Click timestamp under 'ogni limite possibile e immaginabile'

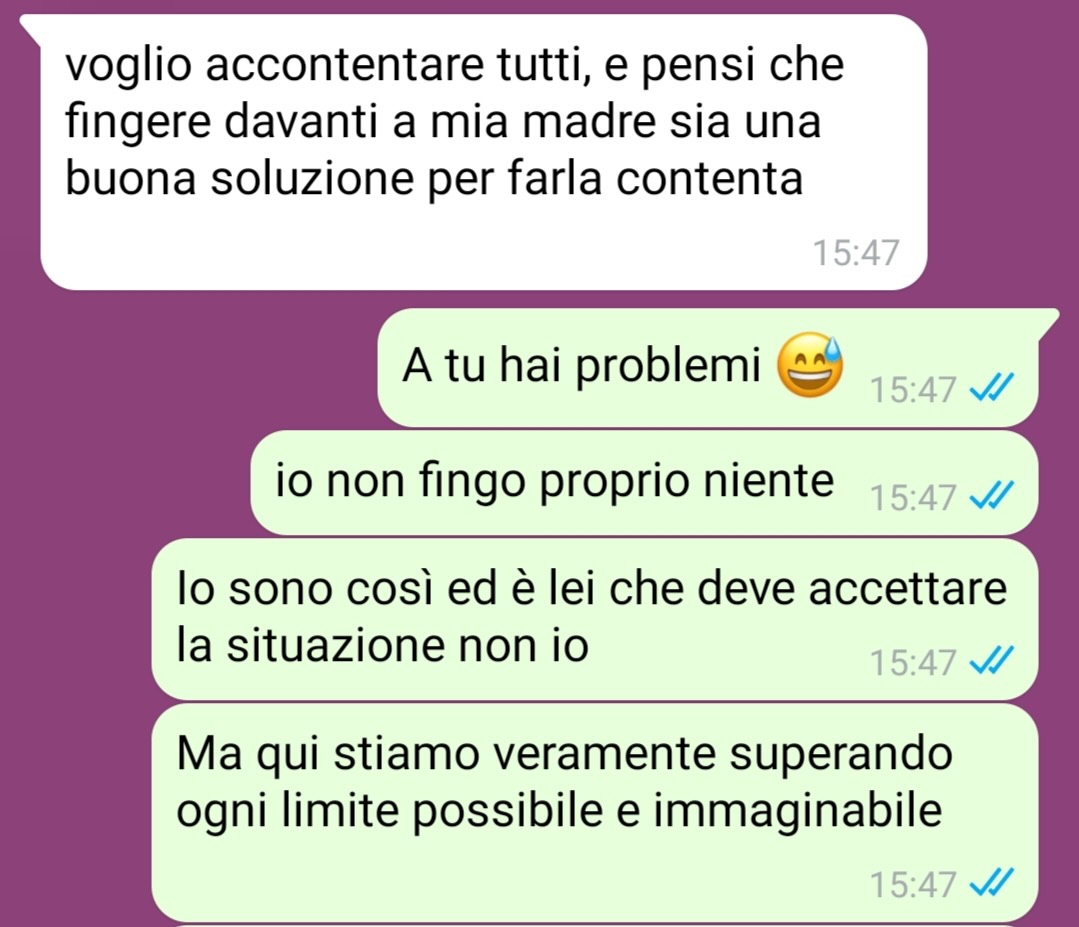point(913,885)
